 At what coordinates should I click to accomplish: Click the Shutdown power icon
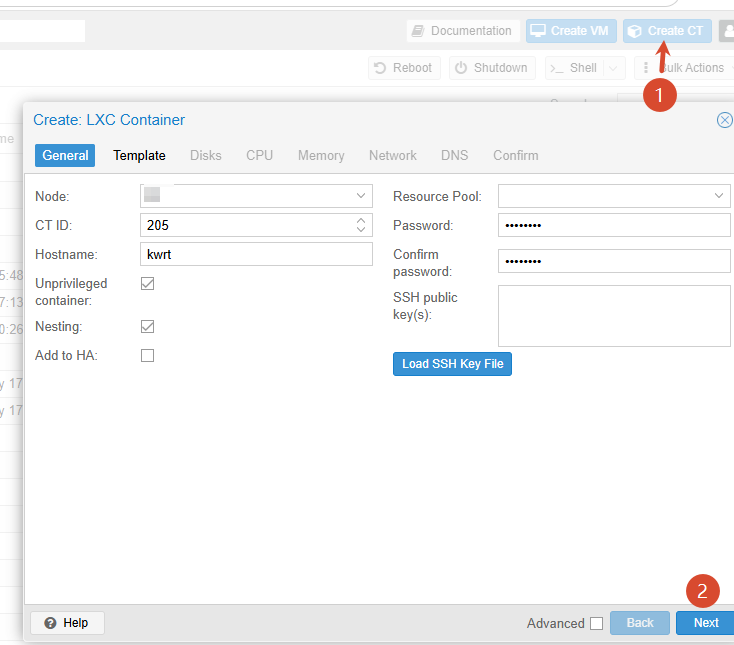coord(461,68)
